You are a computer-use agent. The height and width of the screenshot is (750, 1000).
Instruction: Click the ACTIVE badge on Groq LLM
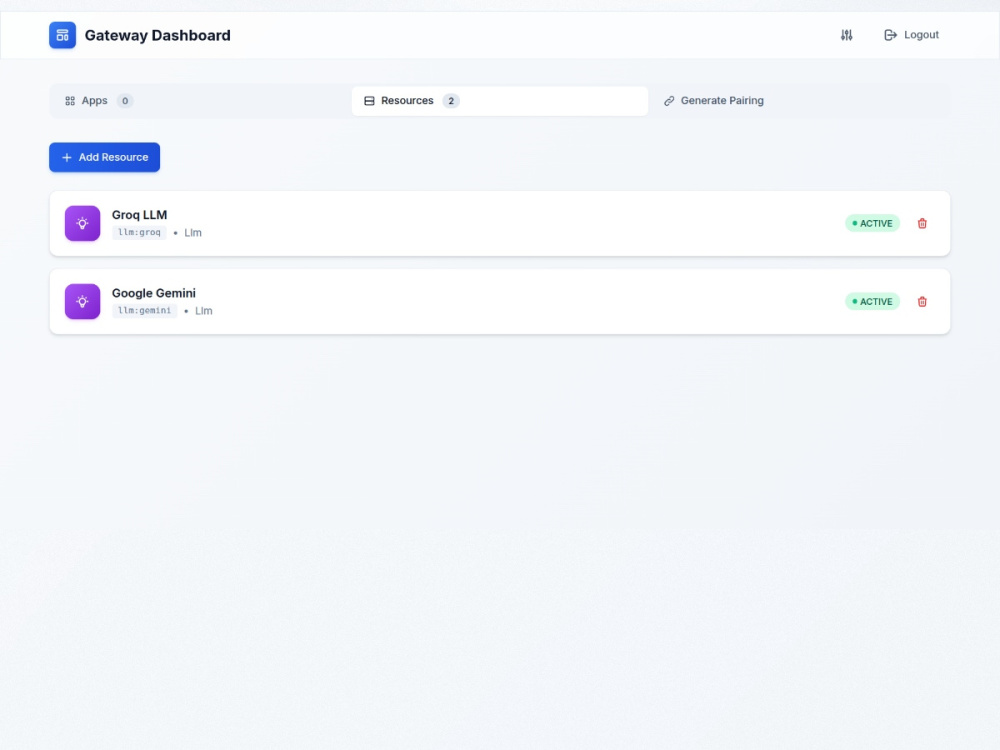coord(872,223)
